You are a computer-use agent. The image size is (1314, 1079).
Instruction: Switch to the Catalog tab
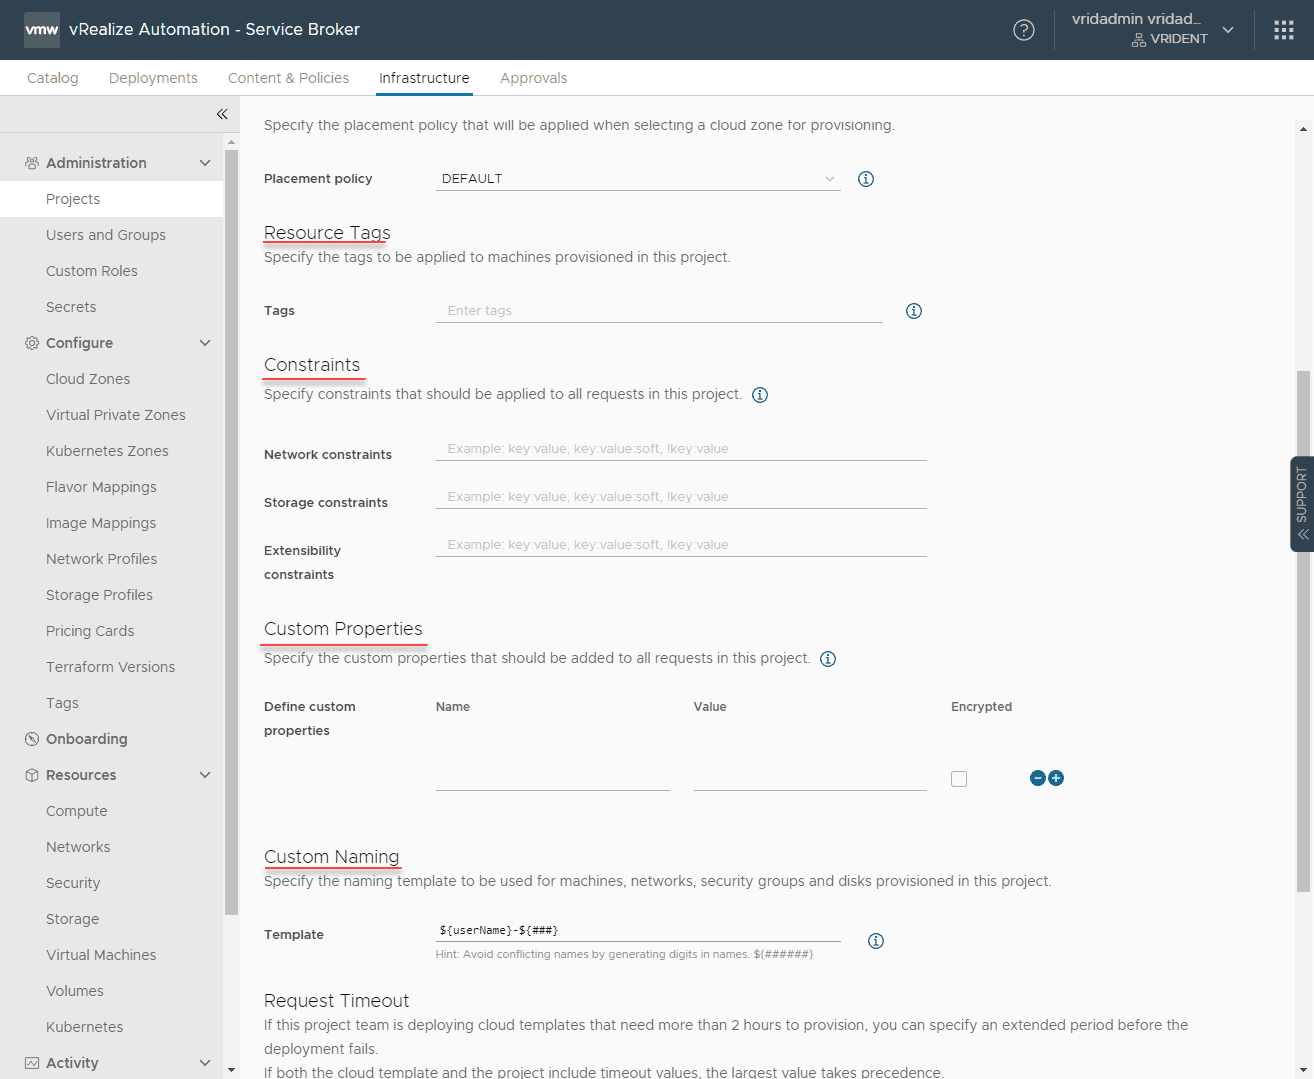[x=52, y=78]
